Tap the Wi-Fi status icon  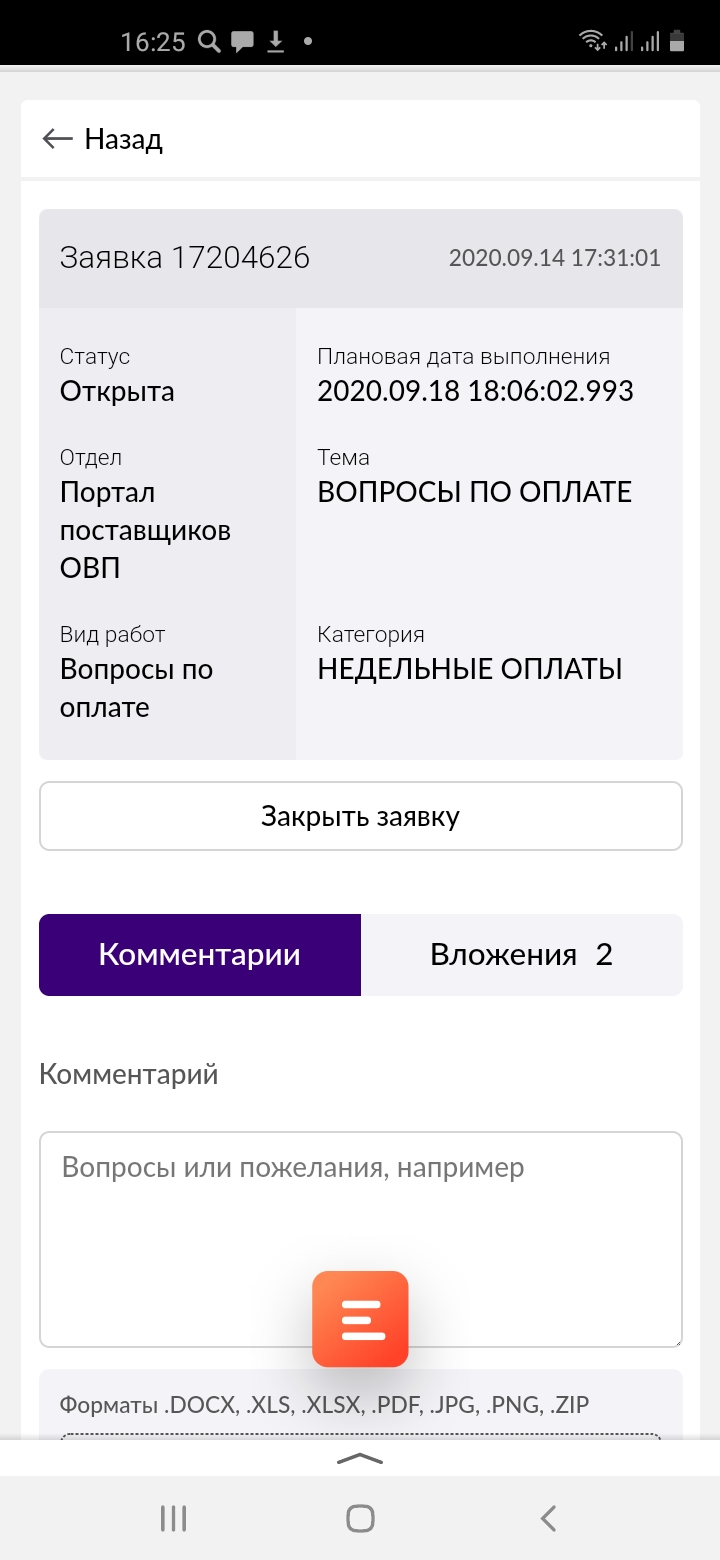point(593,41)
